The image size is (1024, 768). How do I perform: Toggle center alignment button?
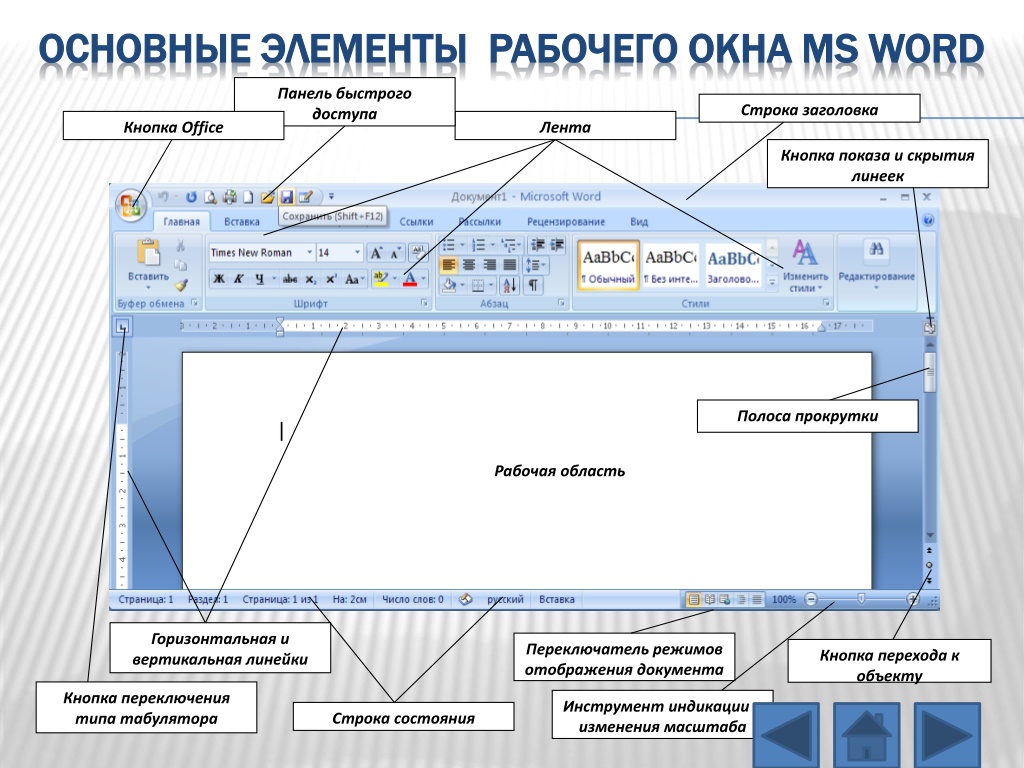click(469, 264)
